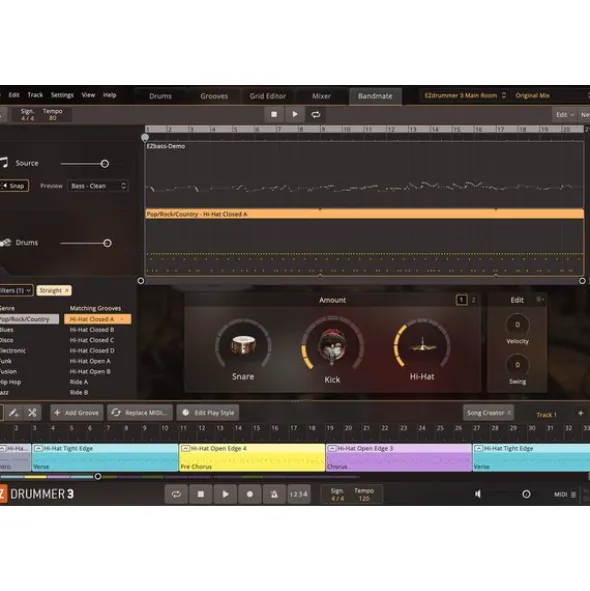The height and width of the screenshot is (591, 590).
Task: Open the View menu
Action: pos(88,95)
